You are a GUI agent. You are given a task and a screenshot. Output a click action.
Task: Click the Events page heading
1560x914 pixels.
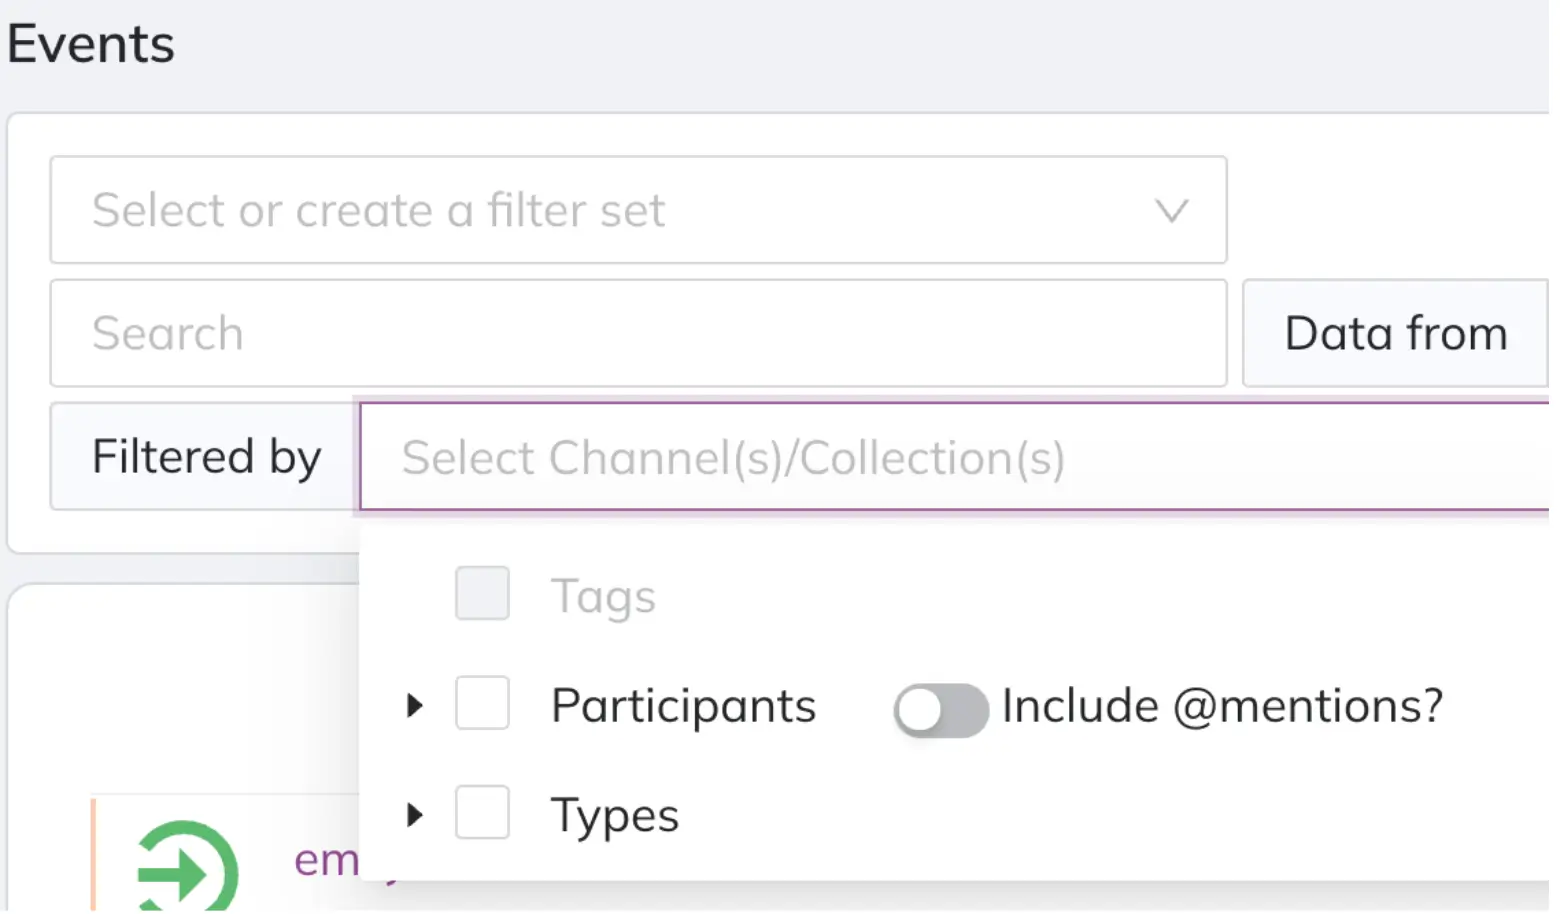(91, 44)
